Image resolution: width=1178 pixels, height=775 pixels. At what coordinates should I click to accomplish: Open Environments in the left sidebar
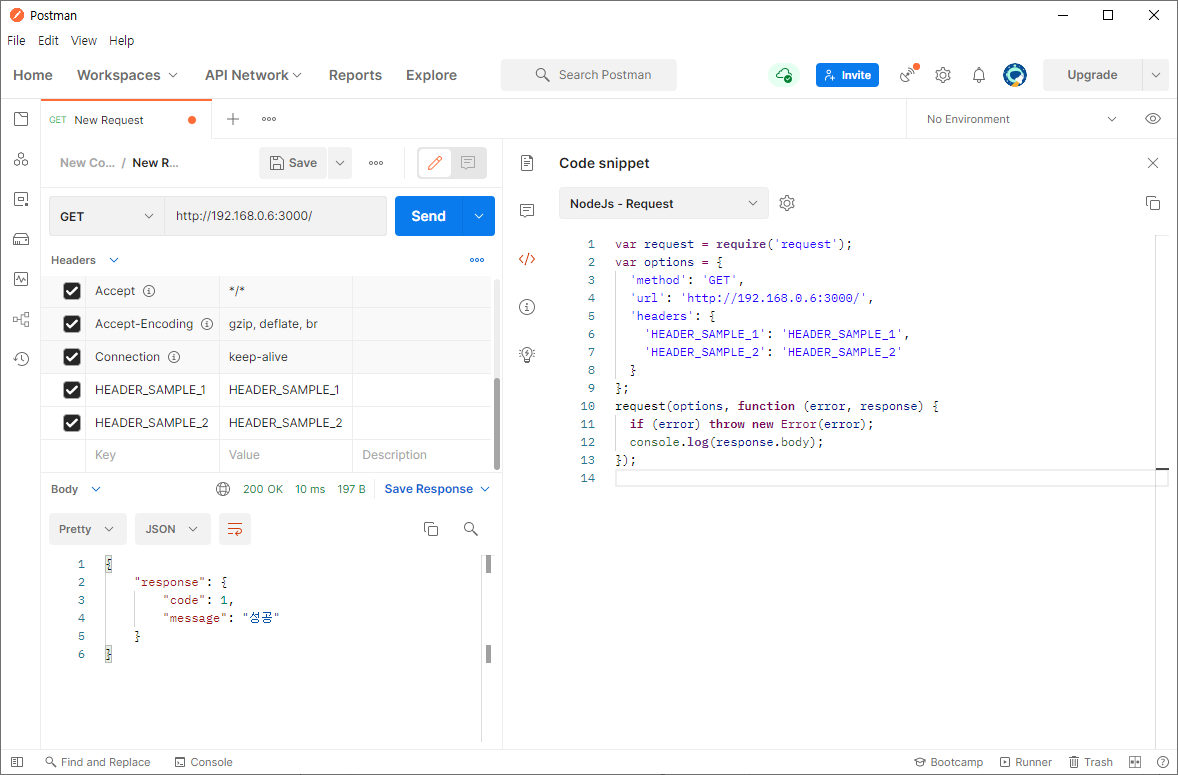(21, 199)
